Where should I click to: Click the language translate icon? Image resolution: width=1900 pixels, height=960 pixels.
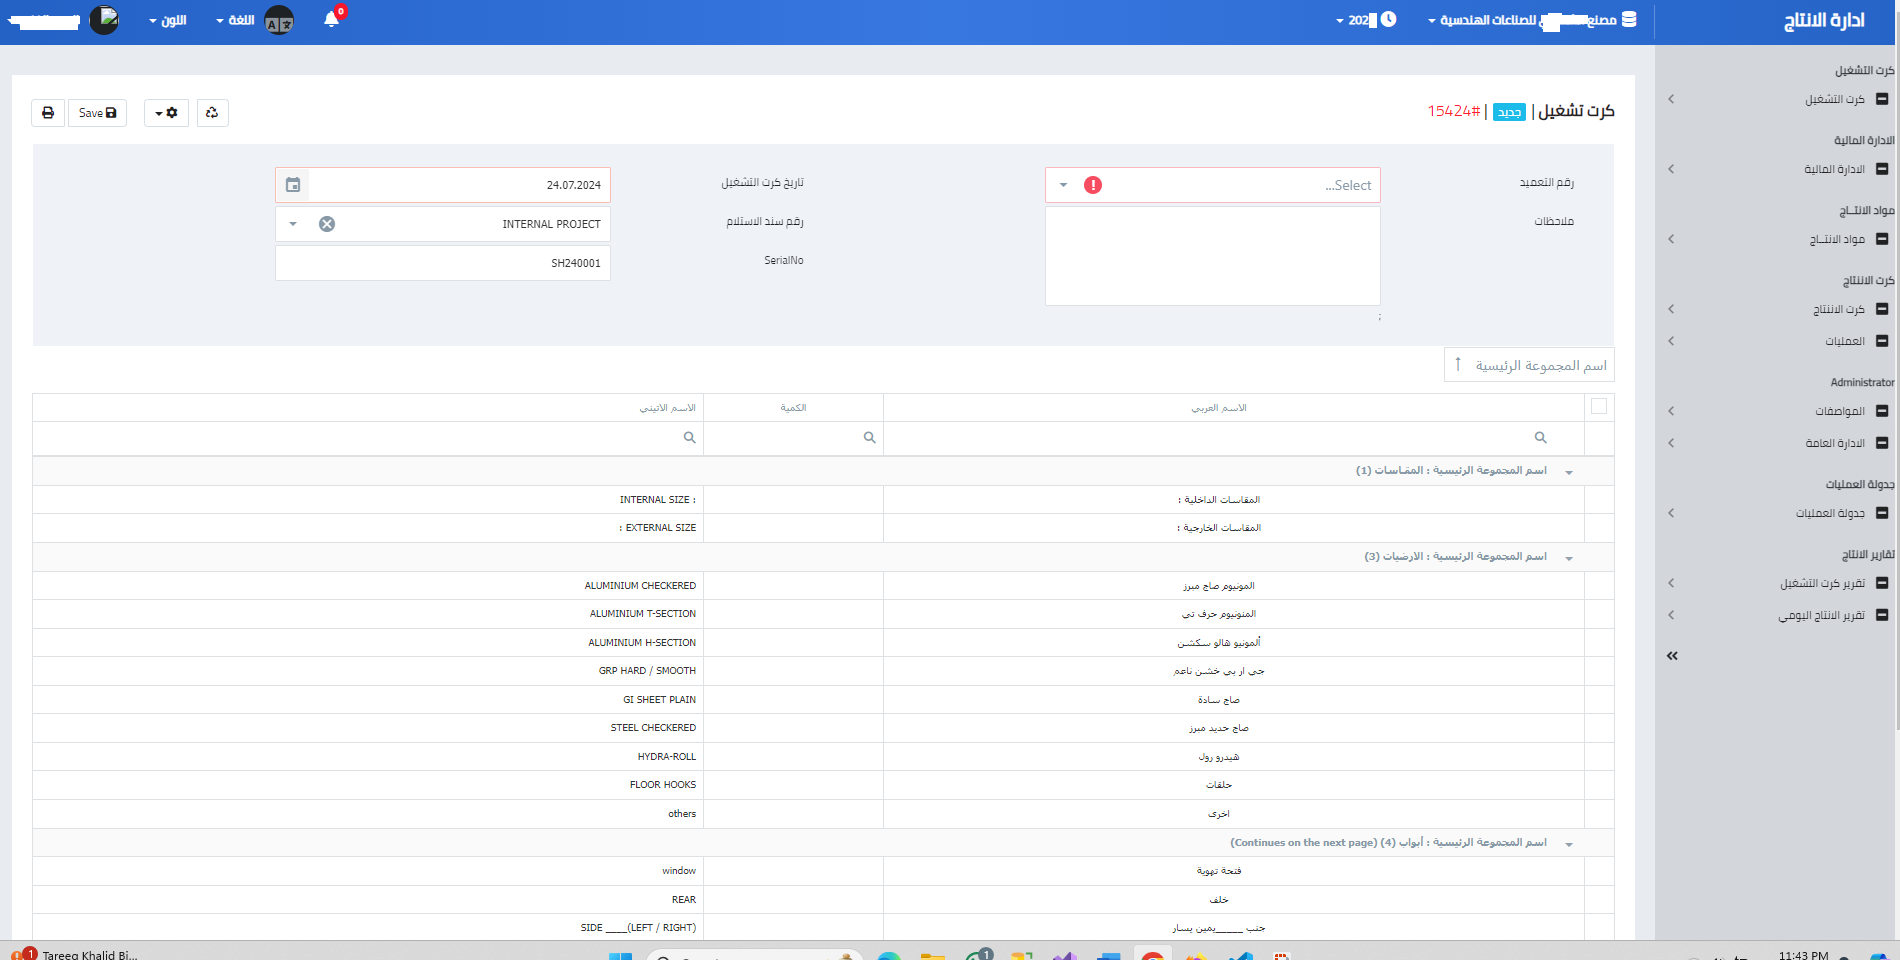click(x=279, y=21)
